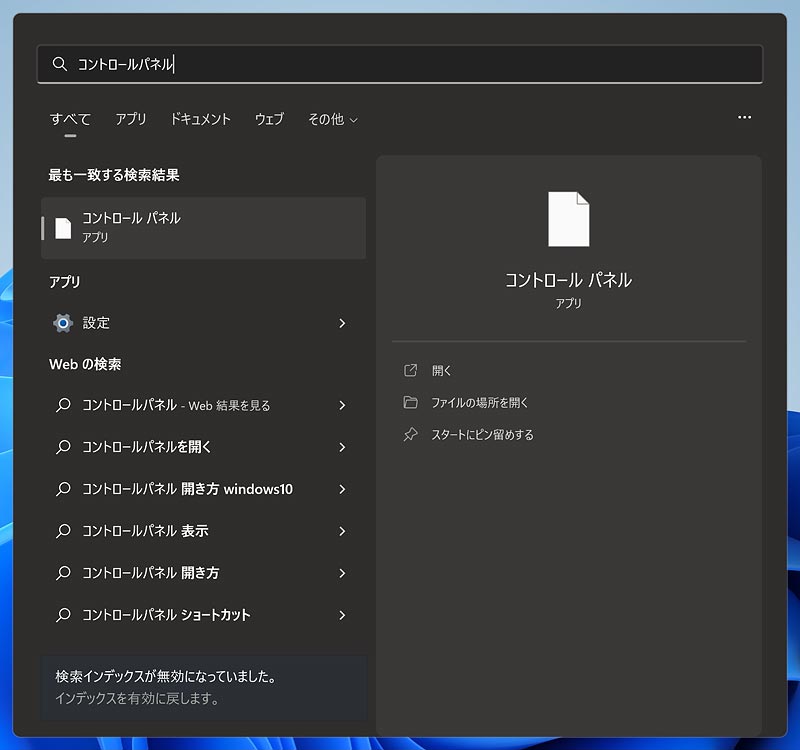Screen dimensions: 800x750
Task: Click search icon beside コントロールパネル 表示
Action: (63, 531)
